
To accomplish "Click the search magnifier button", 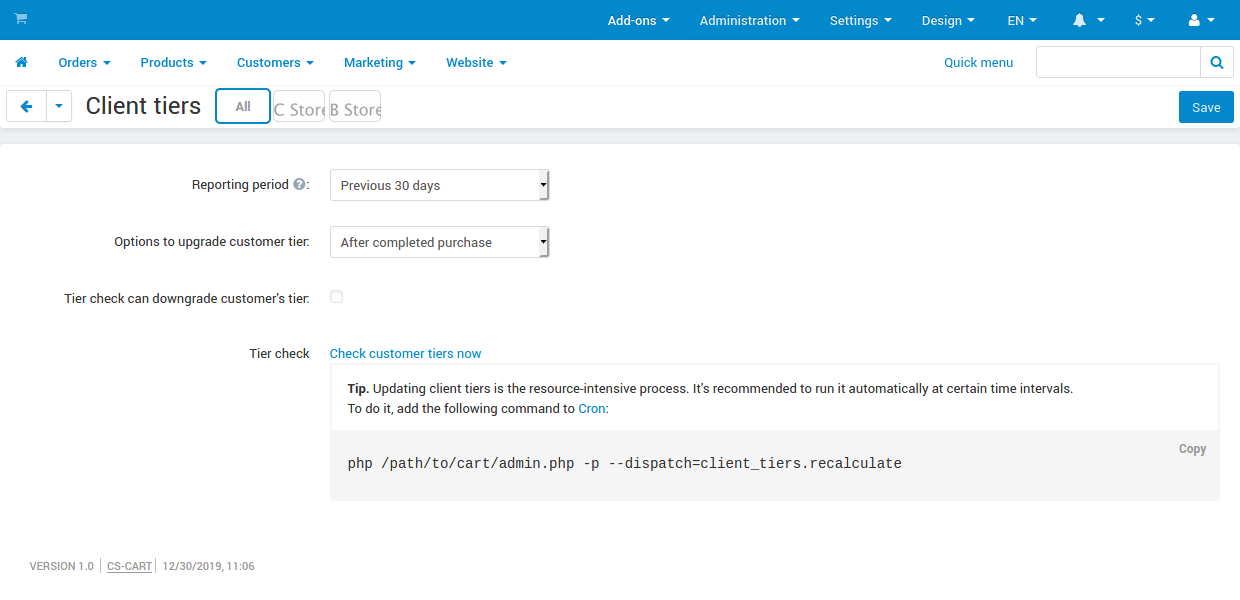I will coord(1217,62).
